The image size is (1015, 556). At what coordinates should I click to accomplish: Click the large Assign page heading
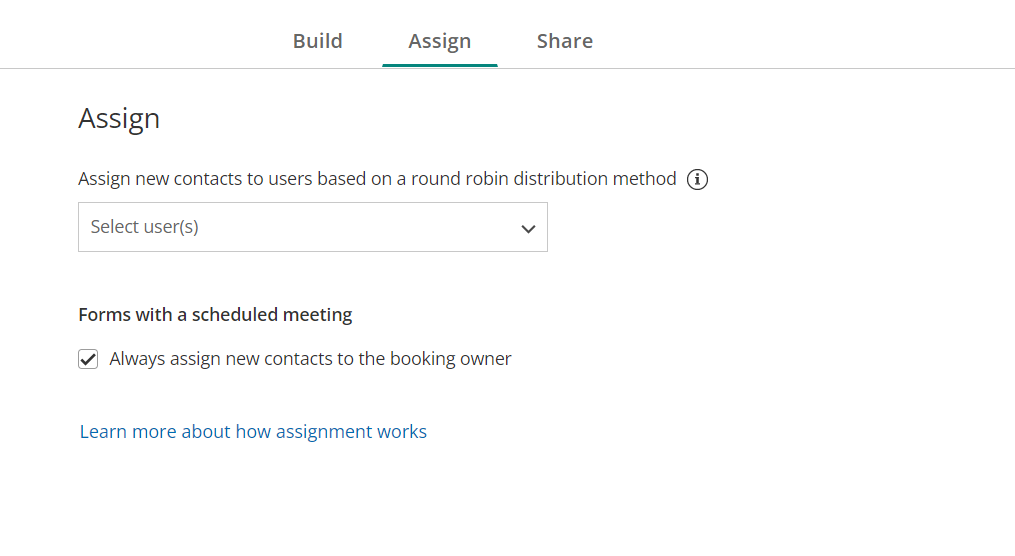coord(119,118)
